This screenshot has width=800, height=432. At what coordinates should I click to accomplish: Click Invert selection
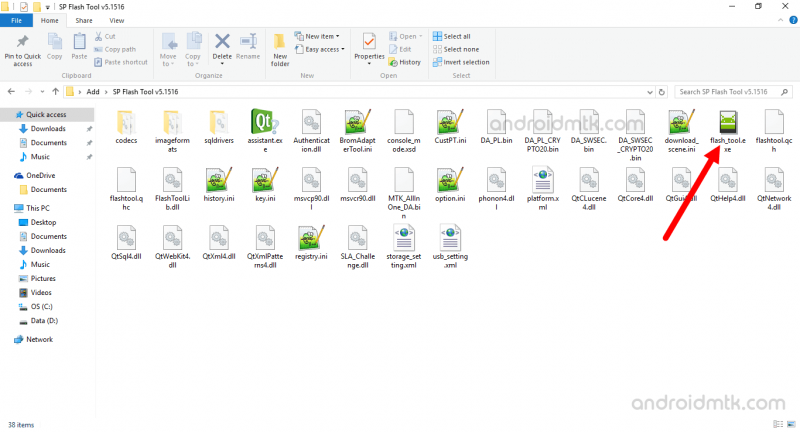point(461,62)
